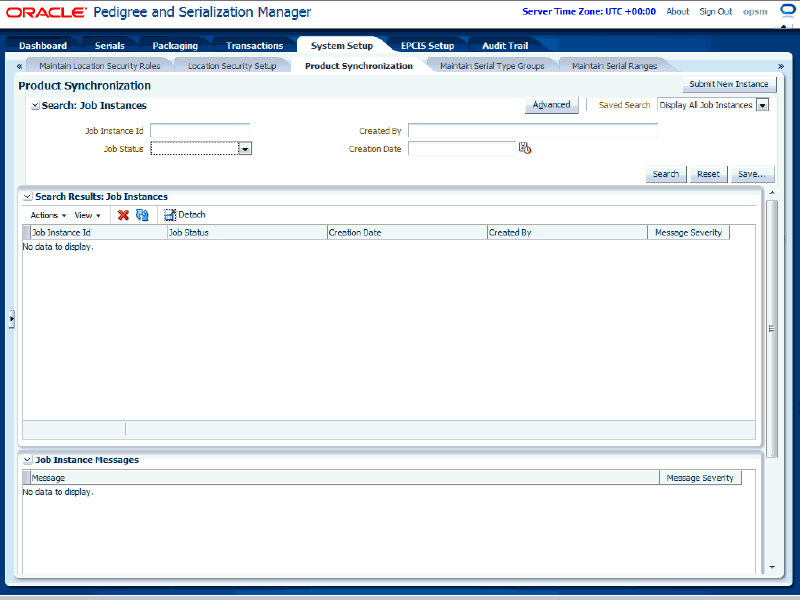Switch to the EPCIS Setup tab

[x=428, y=45]
